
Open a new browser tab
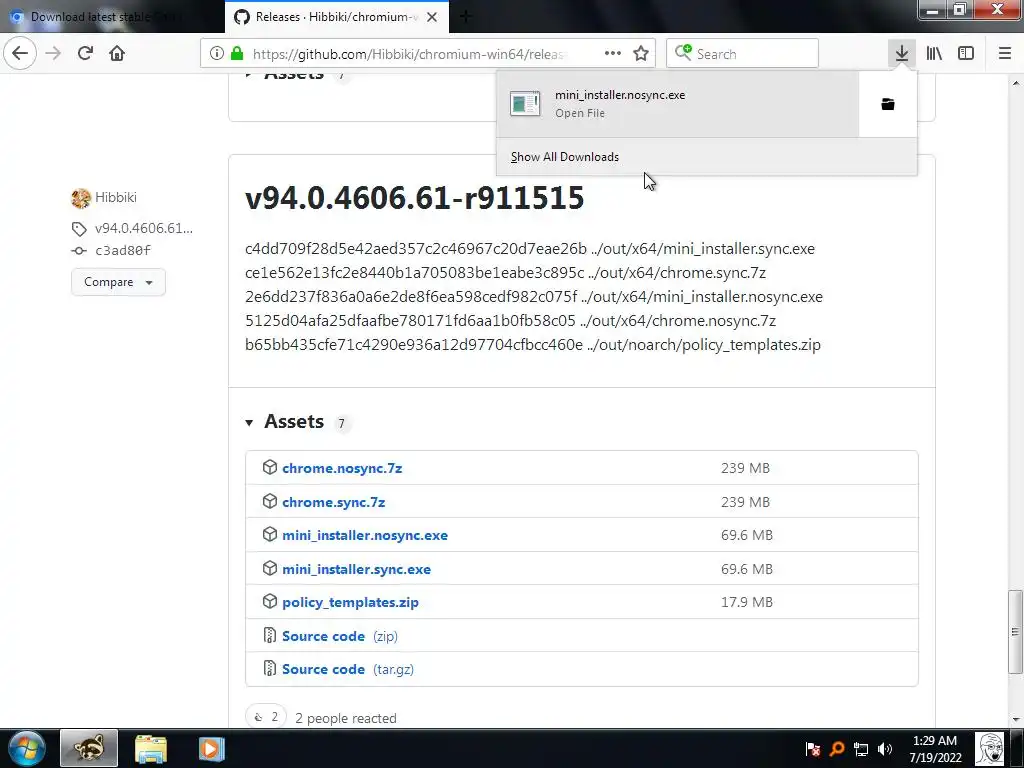466,17
